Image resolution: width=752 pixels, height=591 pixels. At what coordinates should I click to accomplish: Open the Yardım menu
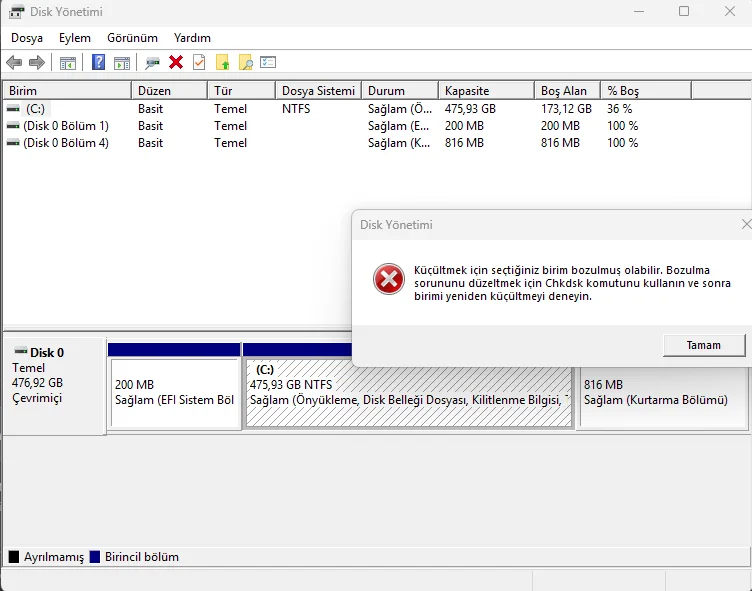(x=192, y=38)
